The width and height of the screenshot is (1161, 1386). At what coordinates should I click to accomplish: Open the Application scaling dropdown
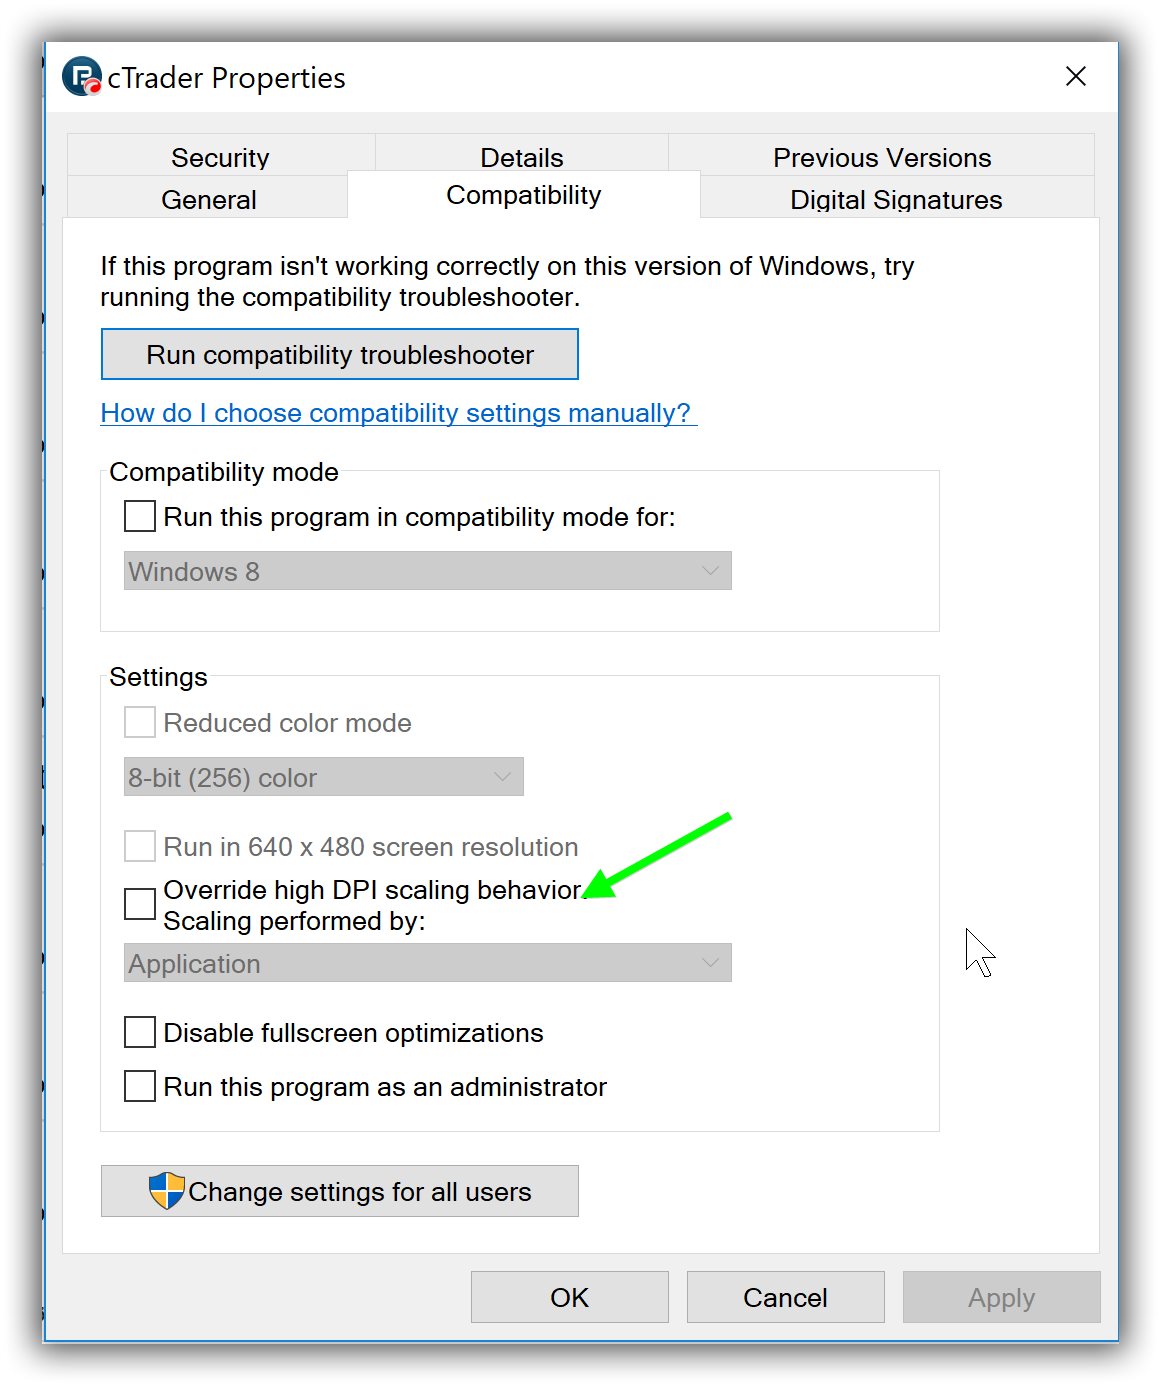click(x=427, y=963)
